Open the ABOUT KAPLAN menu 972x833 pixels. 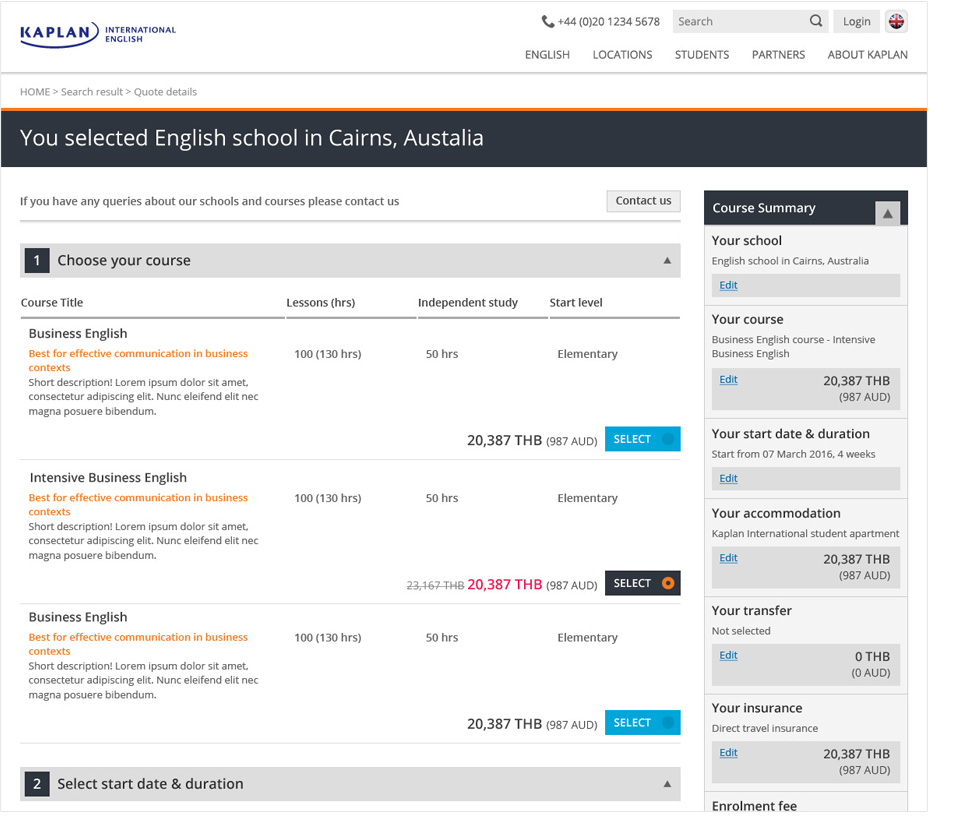pos(867,55)
